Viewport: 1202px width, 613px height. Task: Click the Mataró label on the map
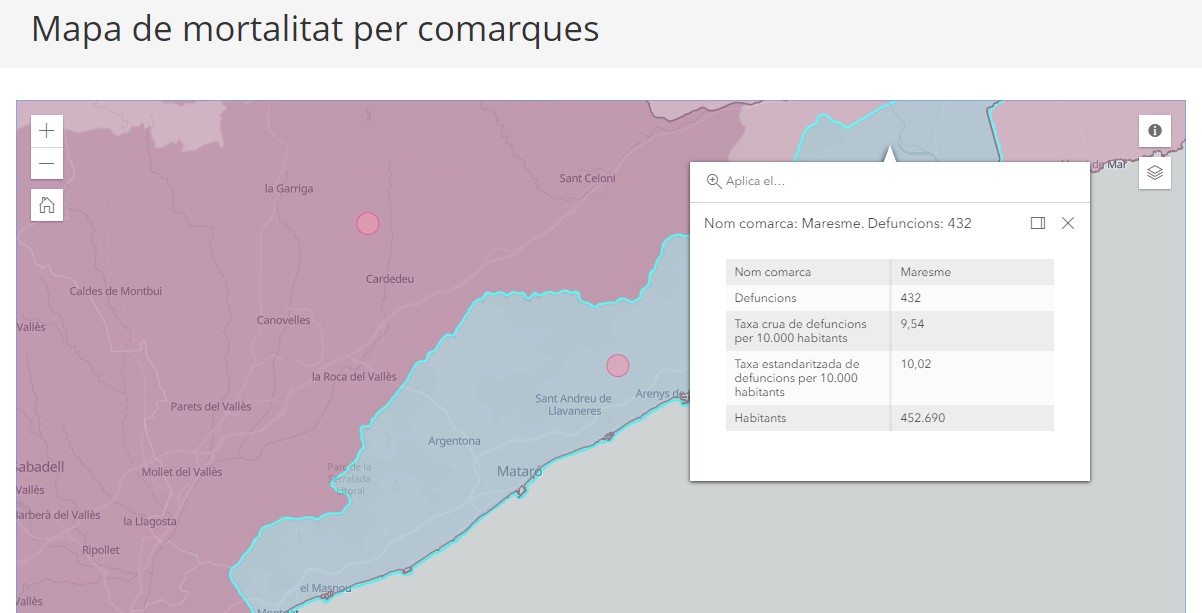[520, 471]
